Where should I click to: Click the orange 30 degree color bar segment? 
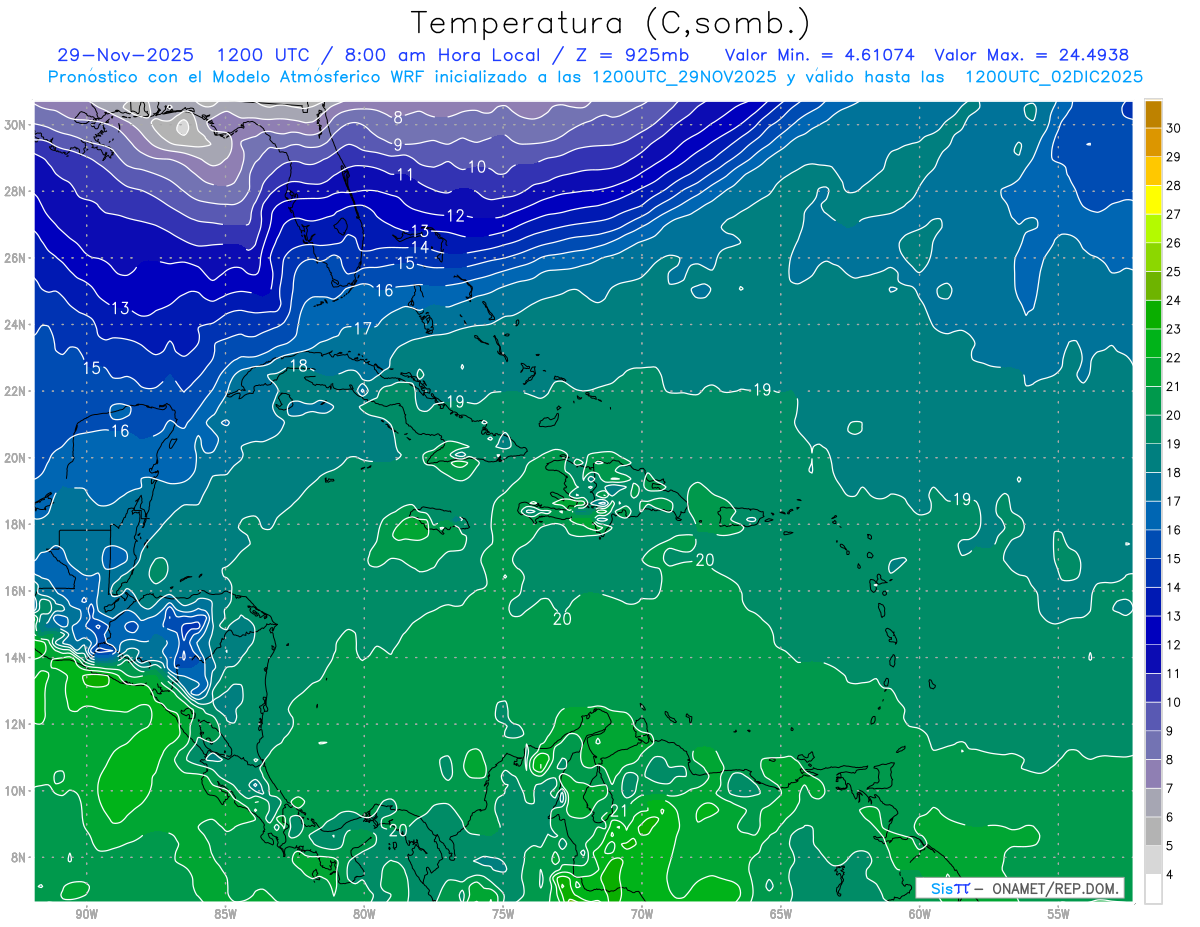[x=1153, y=114]
